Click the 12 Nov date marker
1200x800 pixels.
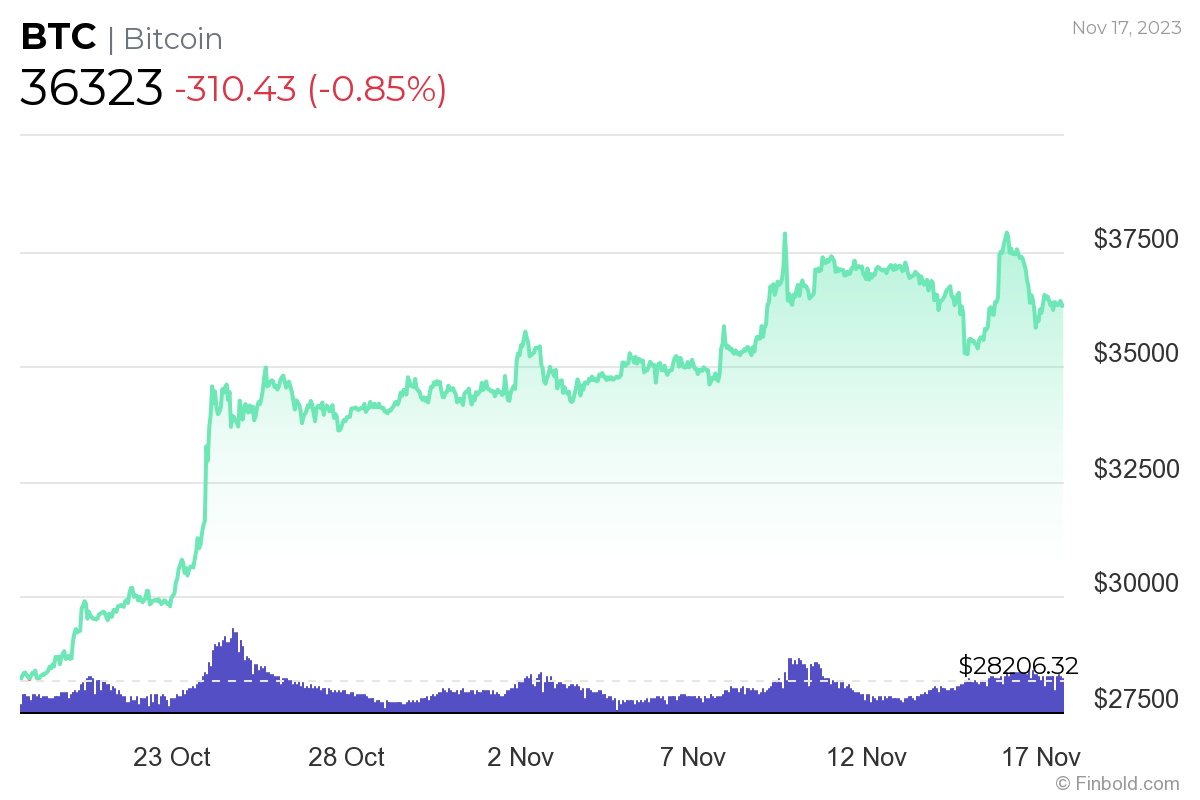pos(867,757)
